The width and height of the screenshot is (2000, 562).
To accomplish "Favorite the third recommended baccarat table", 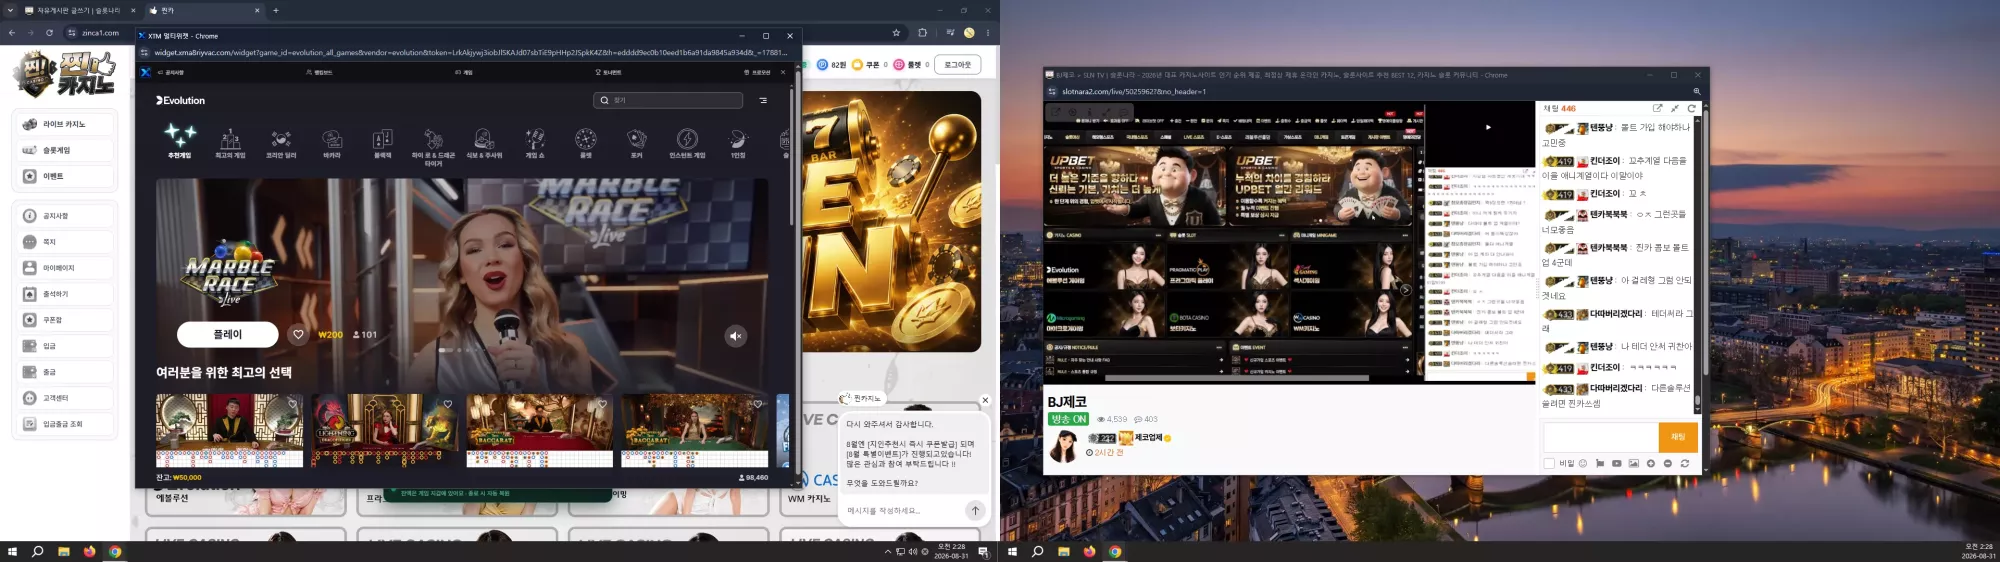I will tap(602, 404).
